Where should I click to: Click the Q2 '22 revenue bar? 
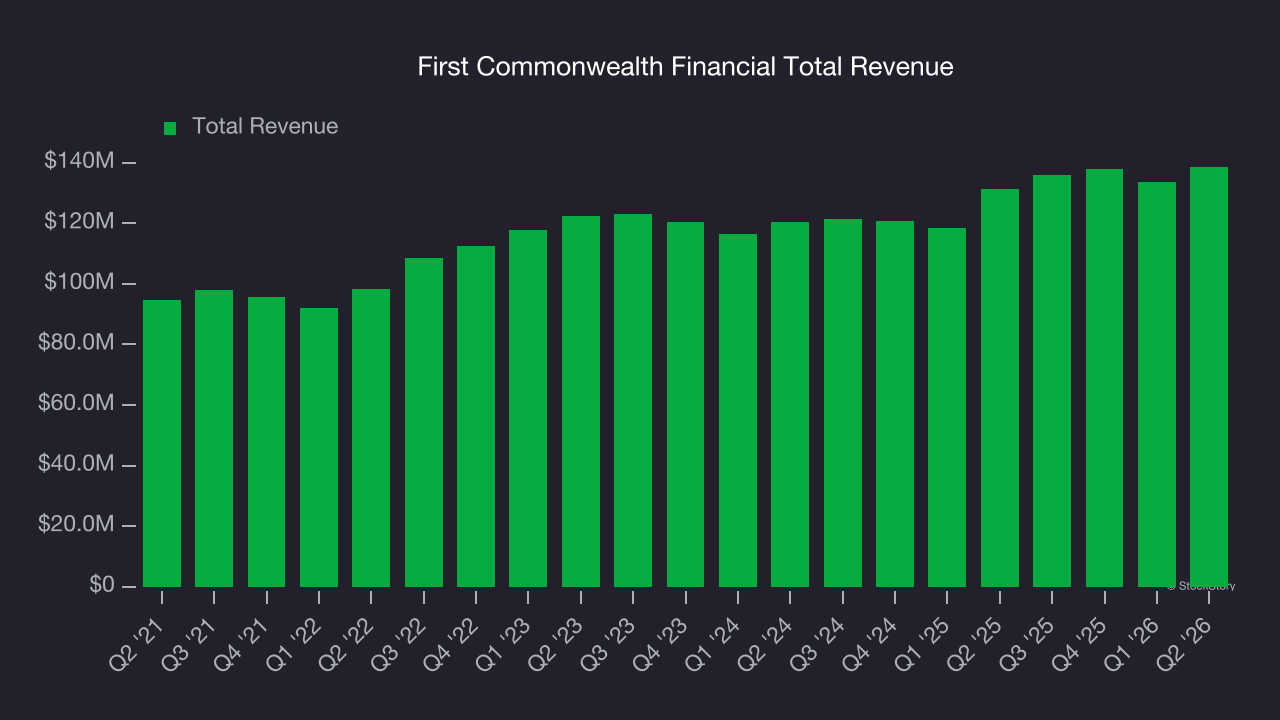click(371, 438)
